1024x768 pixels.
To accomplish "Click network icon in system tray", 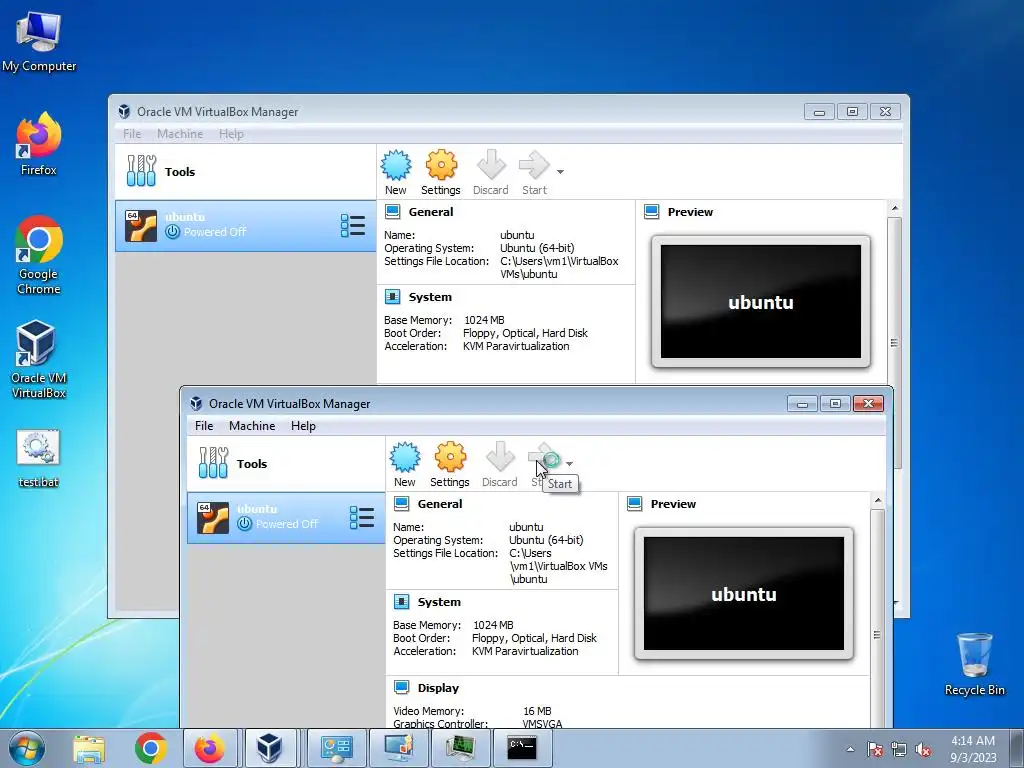I will click(x=899, y=749).
